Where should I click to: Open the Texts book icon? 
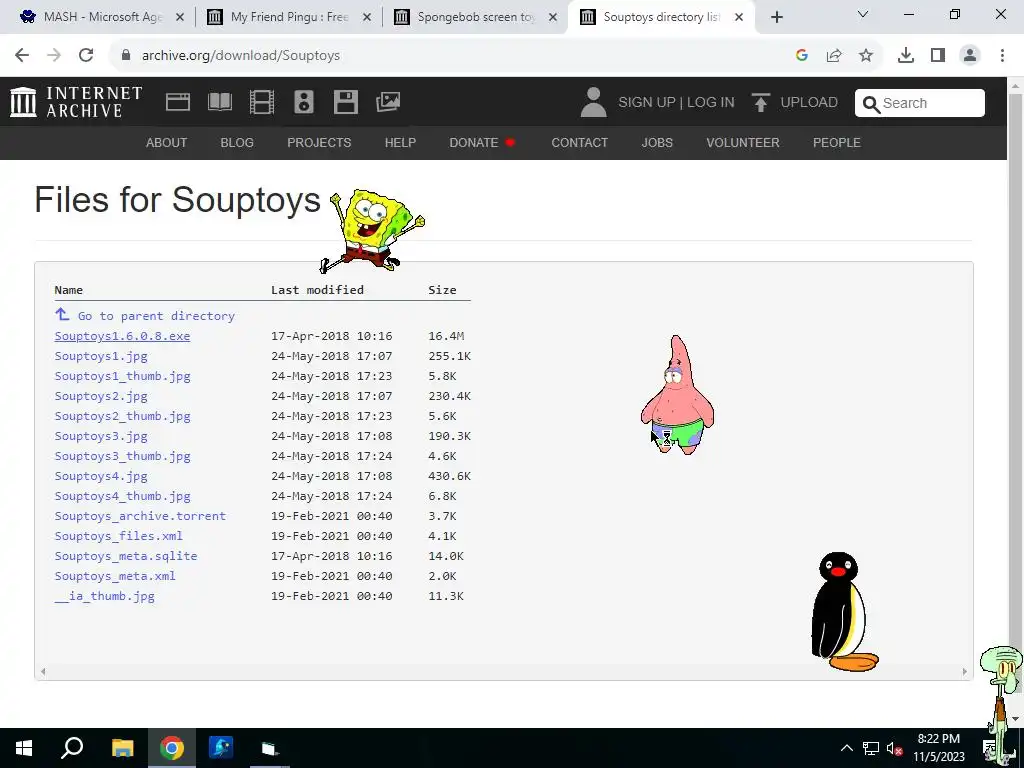219,102
